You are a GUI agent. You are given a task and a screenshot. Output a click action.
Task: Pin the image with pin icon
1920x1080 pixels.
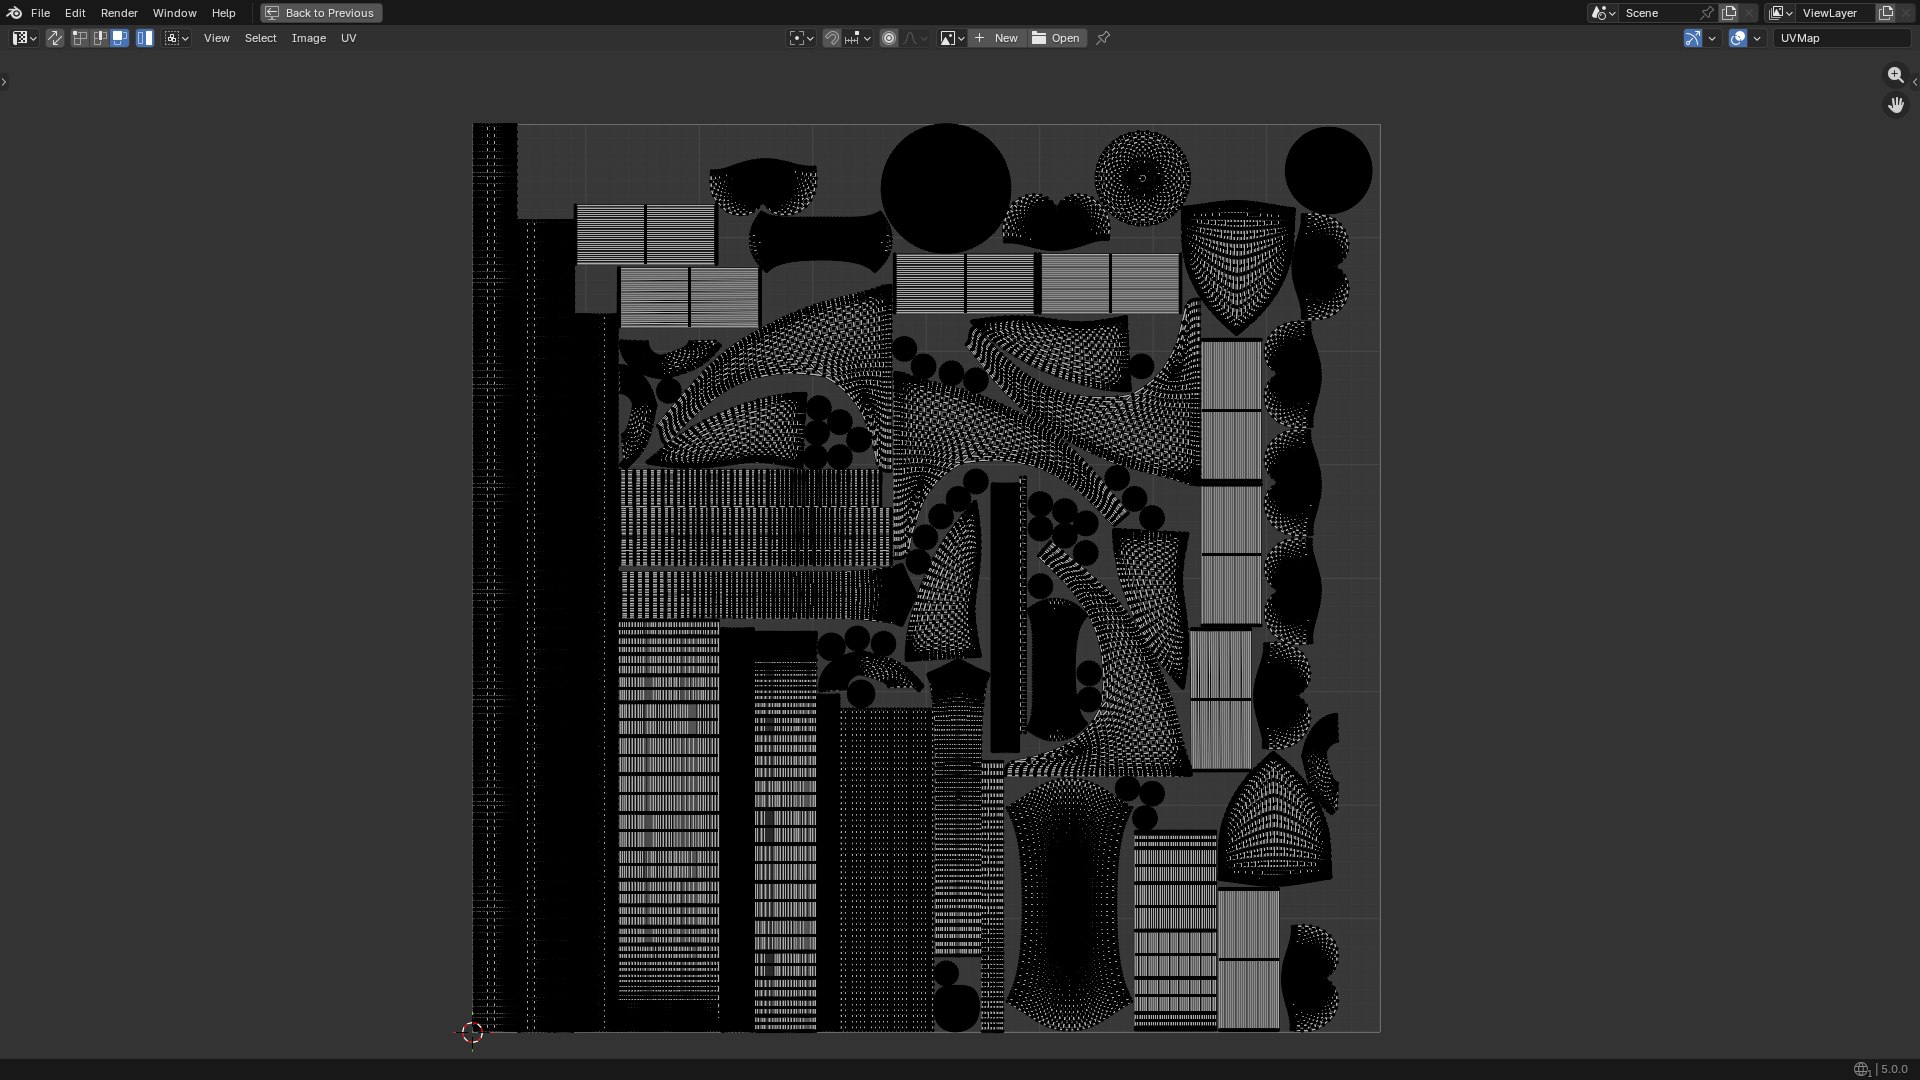point(1103,38)
